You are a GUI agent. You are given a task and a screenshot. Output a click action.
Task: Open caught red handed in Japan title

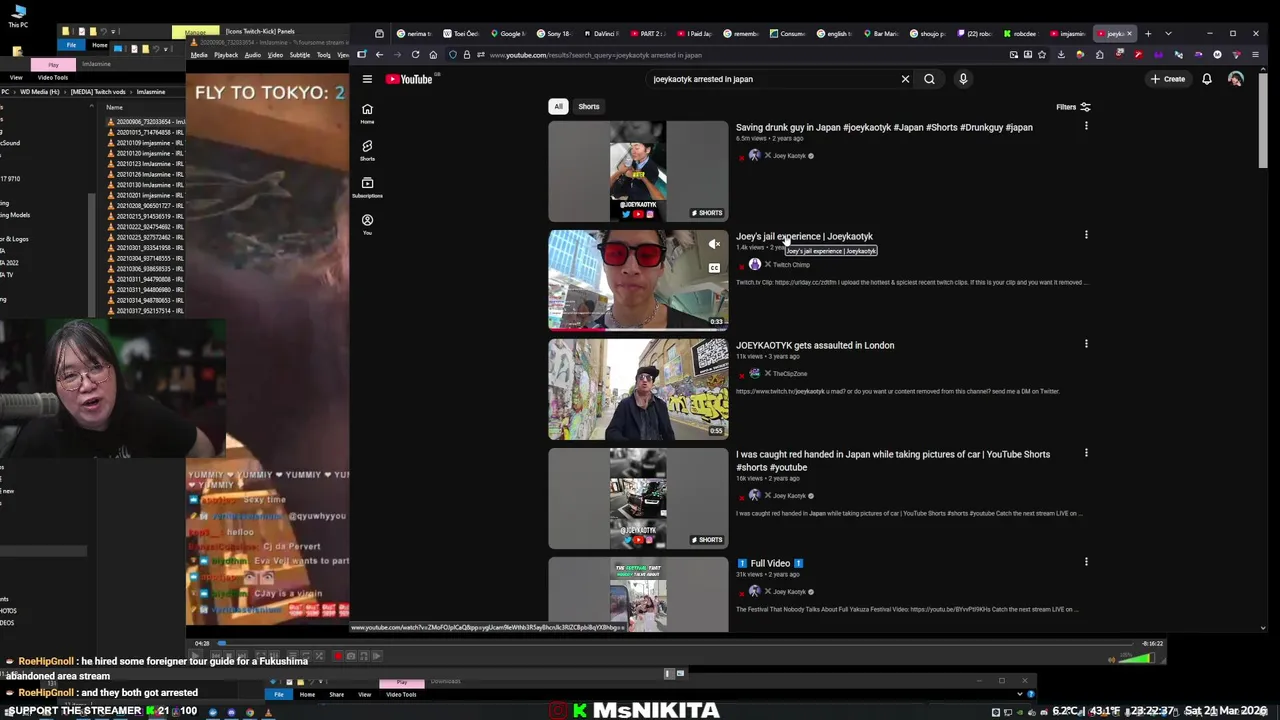click(893, 460)
